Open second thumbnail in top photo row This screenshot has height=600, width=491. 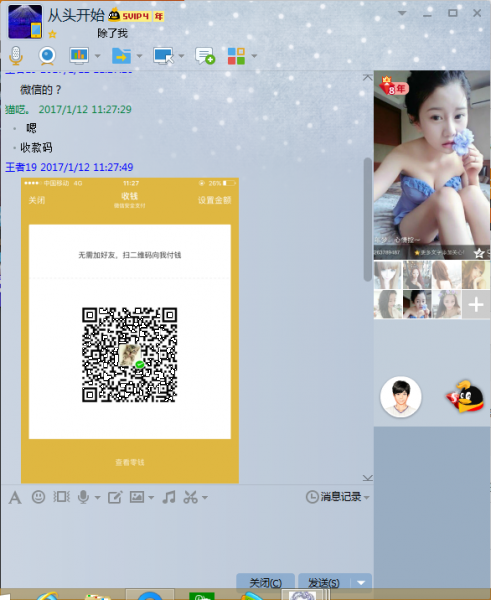click(418, 275)
